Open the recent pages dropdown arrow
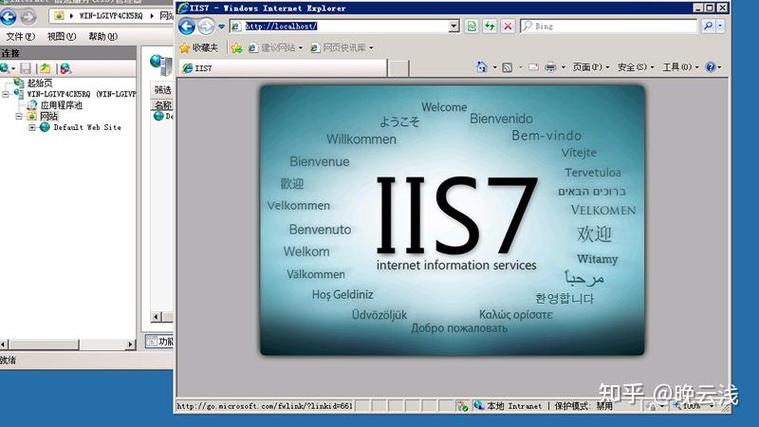This screenshot has height=427, width=759. pyautogui.click(x=222, y=27)
